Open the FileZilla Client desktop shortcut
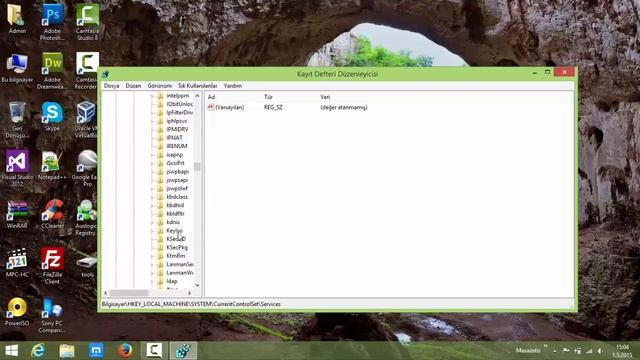Viewport: 640px width, 360px height. [52, 265]
